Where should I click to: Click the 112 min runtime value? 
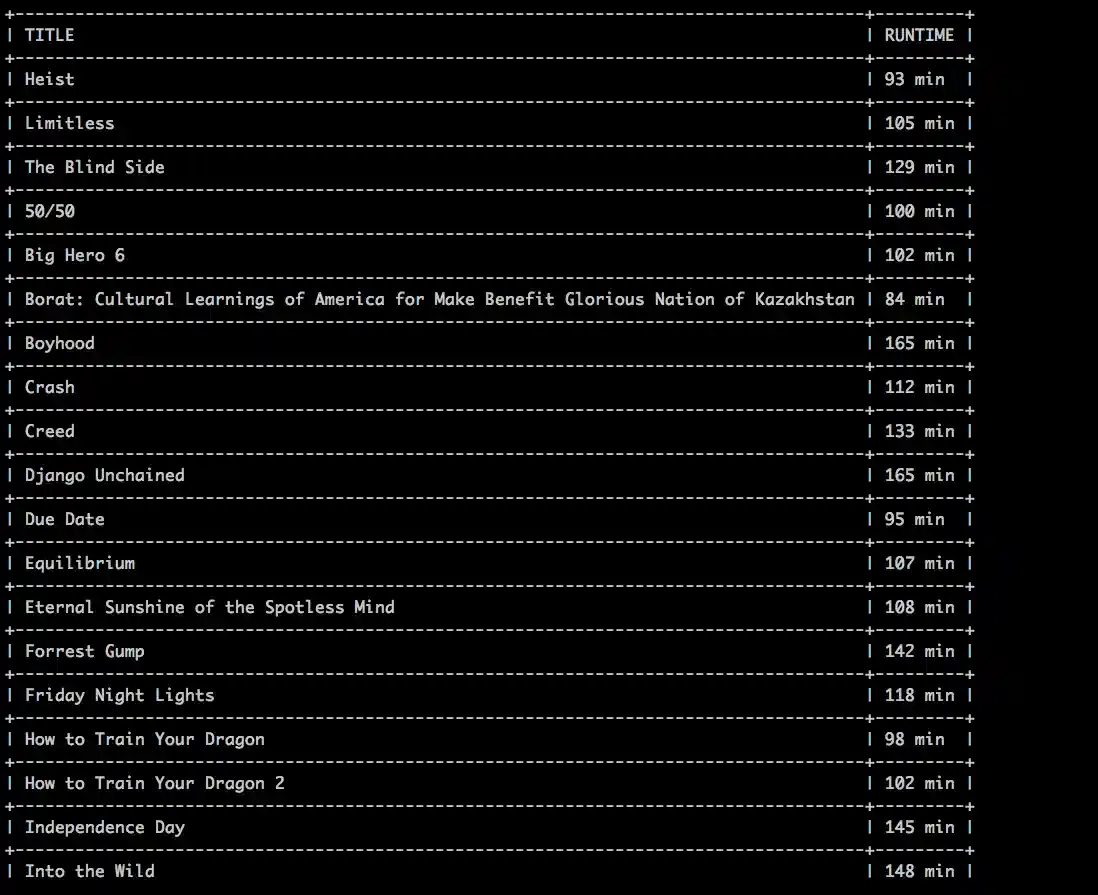[919, 387]
